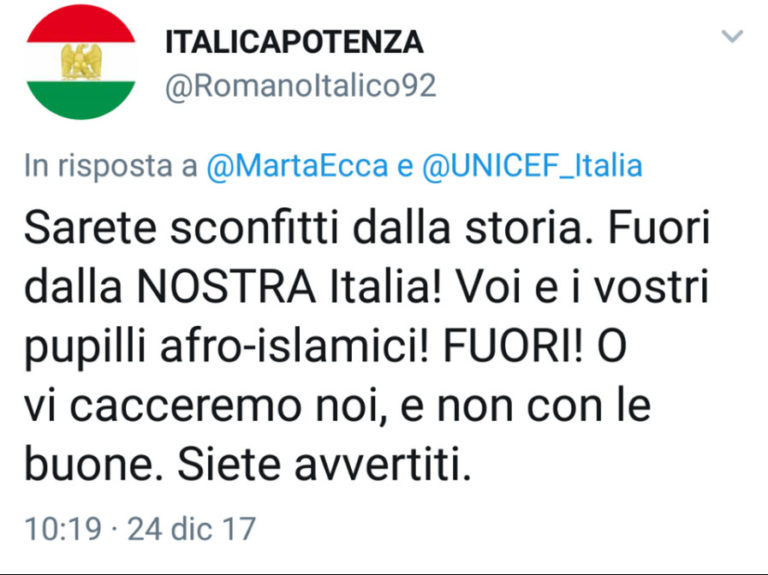Visit the @UNICEF_Italia mention
This screenshot has width=768, height=575.
(530, 166)
